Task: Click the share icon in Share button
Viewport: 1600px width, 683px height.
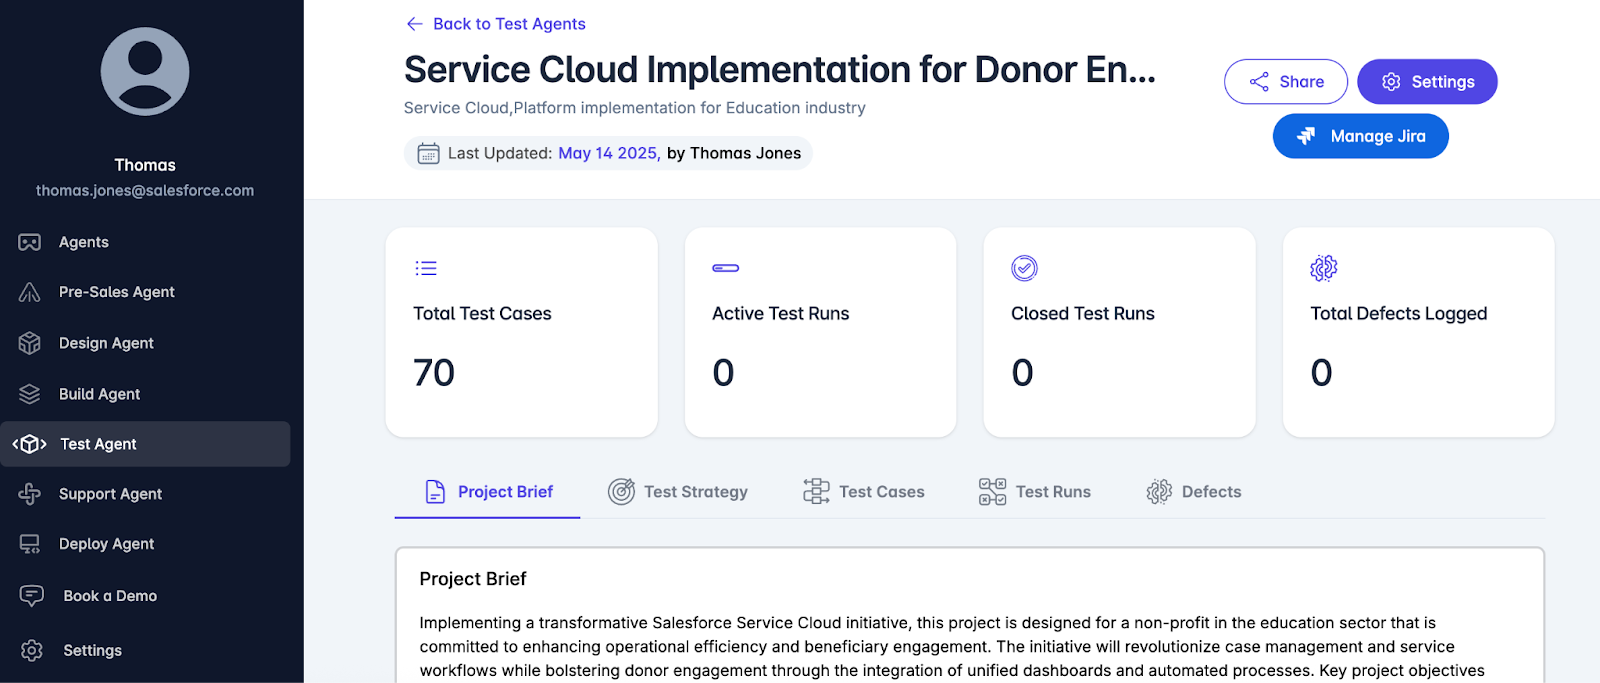Action: 1259,82
